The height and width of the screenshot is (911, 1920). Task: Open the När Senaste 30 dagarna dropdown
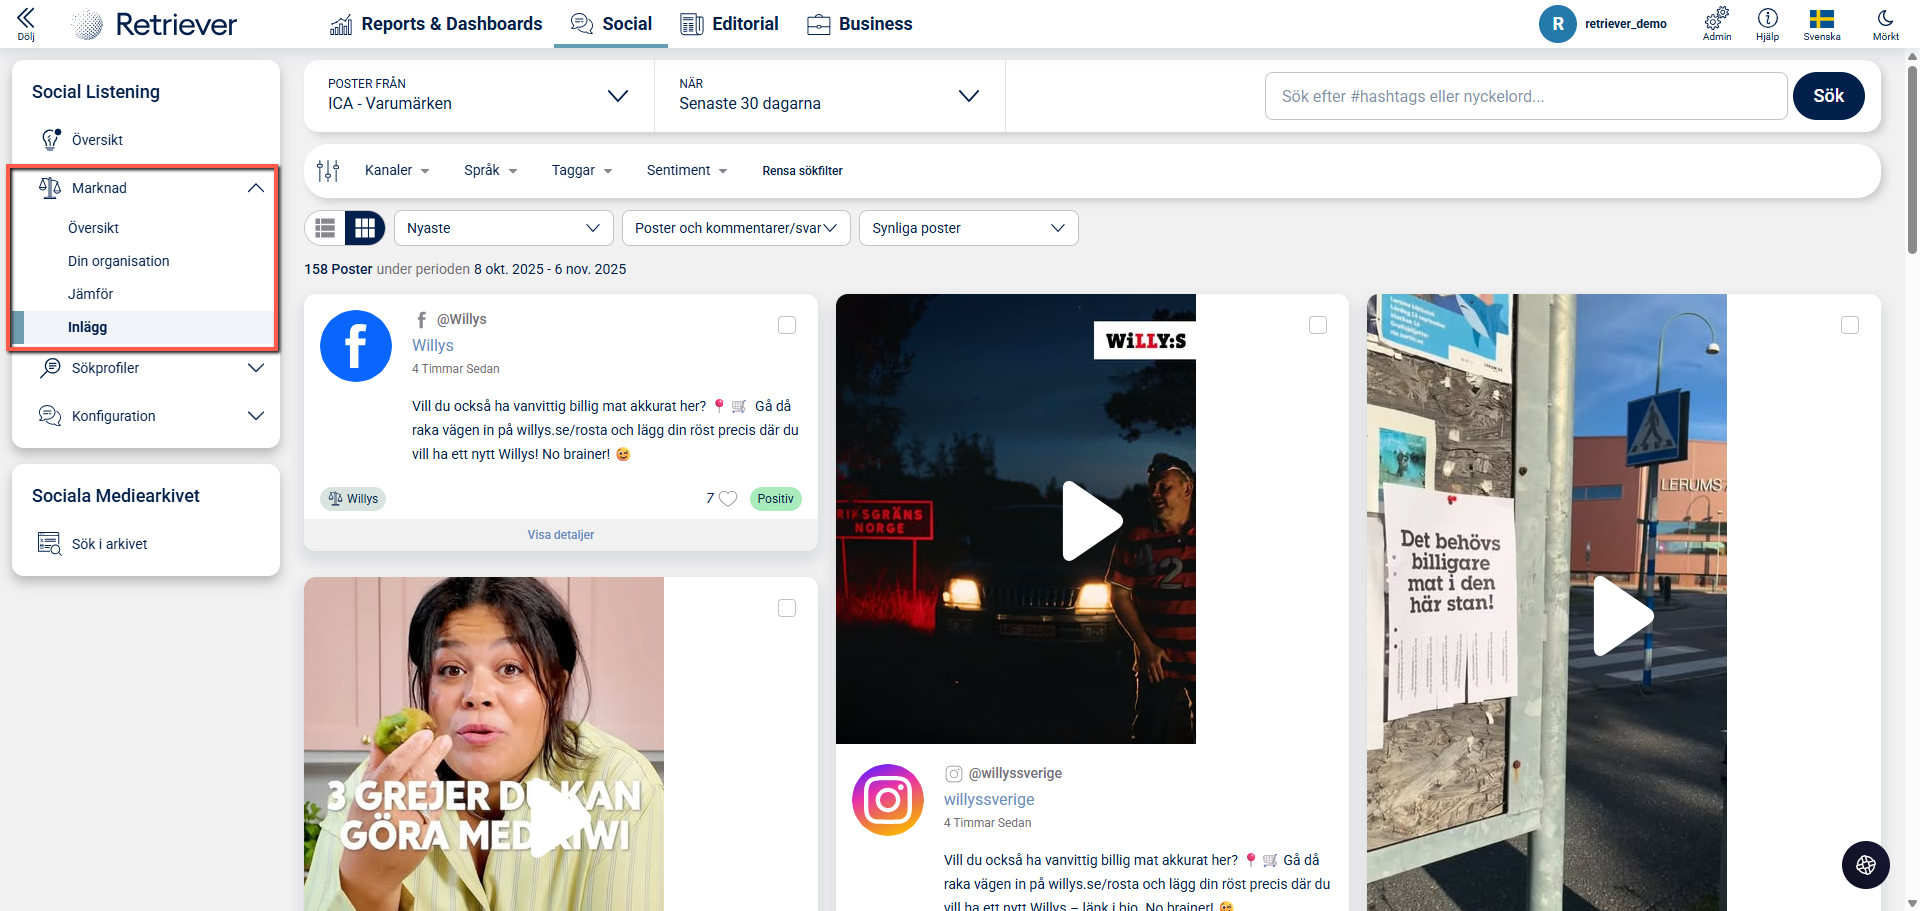(829, 96)
